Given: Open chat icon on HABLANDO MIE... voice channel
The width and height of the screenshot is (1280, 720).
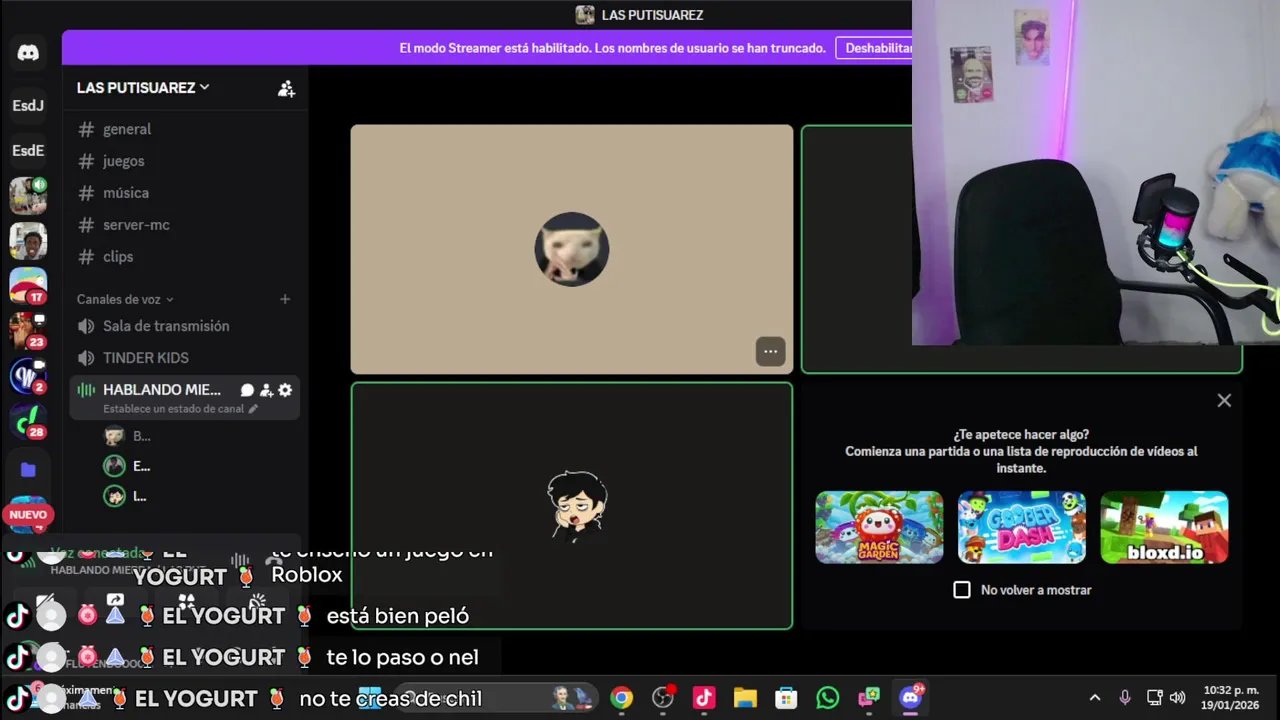Looking at the screenshot, I should point(247,390).
